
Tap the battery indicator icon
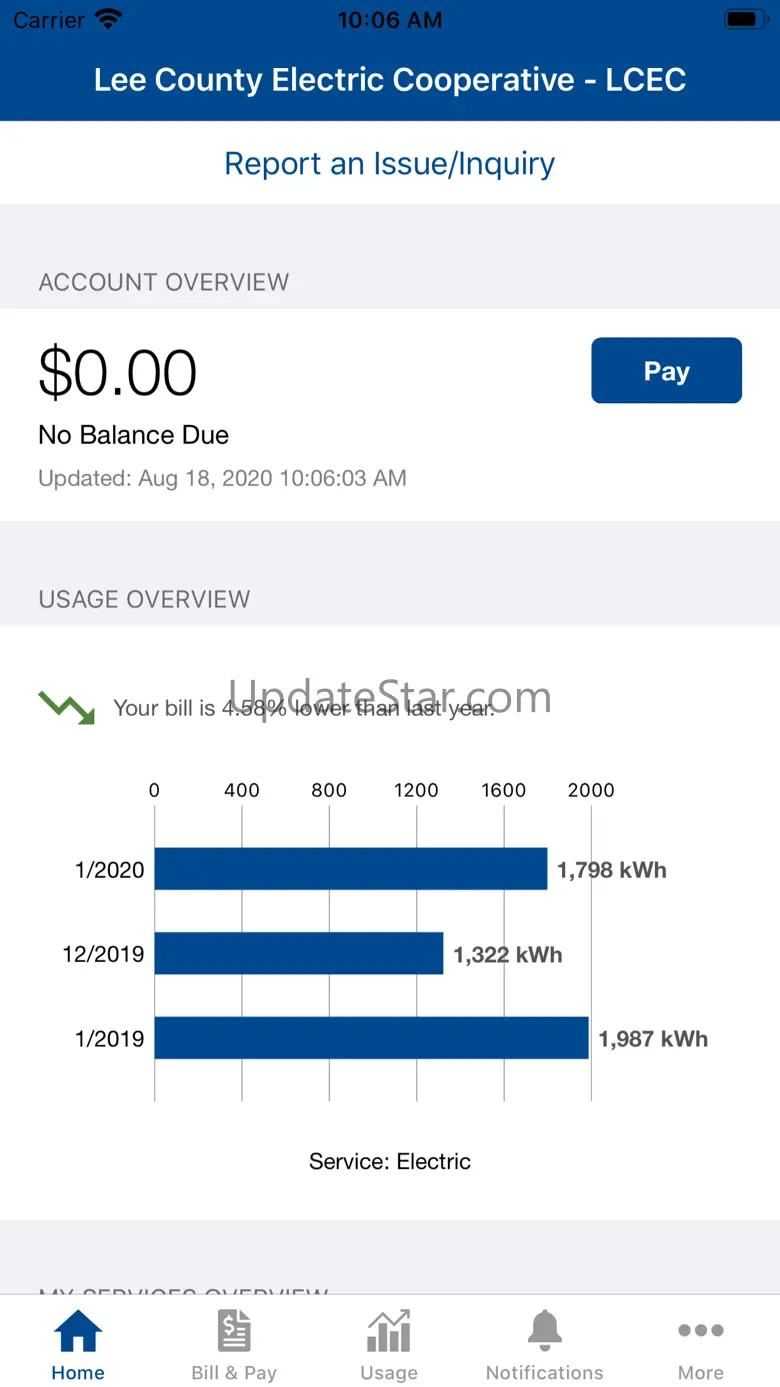point(745,20)
